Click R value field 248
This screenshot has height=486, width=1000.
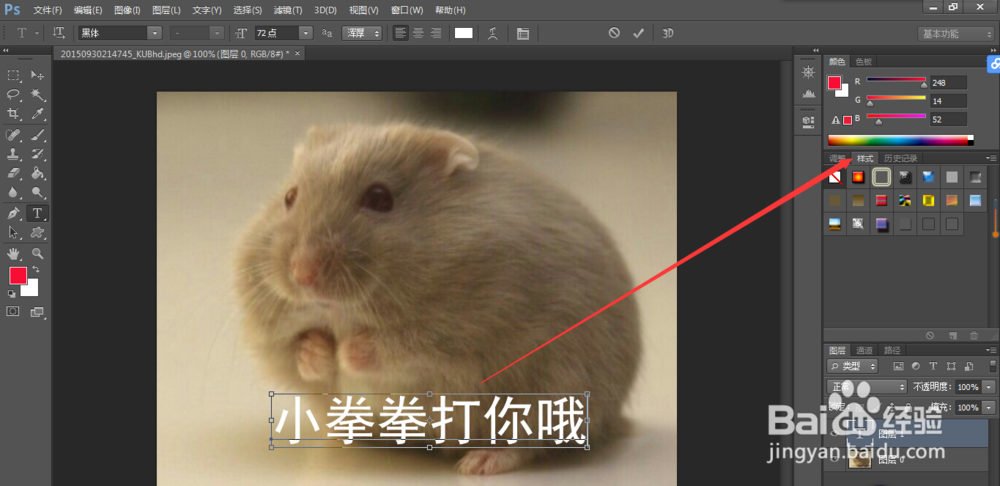point(948,82)
